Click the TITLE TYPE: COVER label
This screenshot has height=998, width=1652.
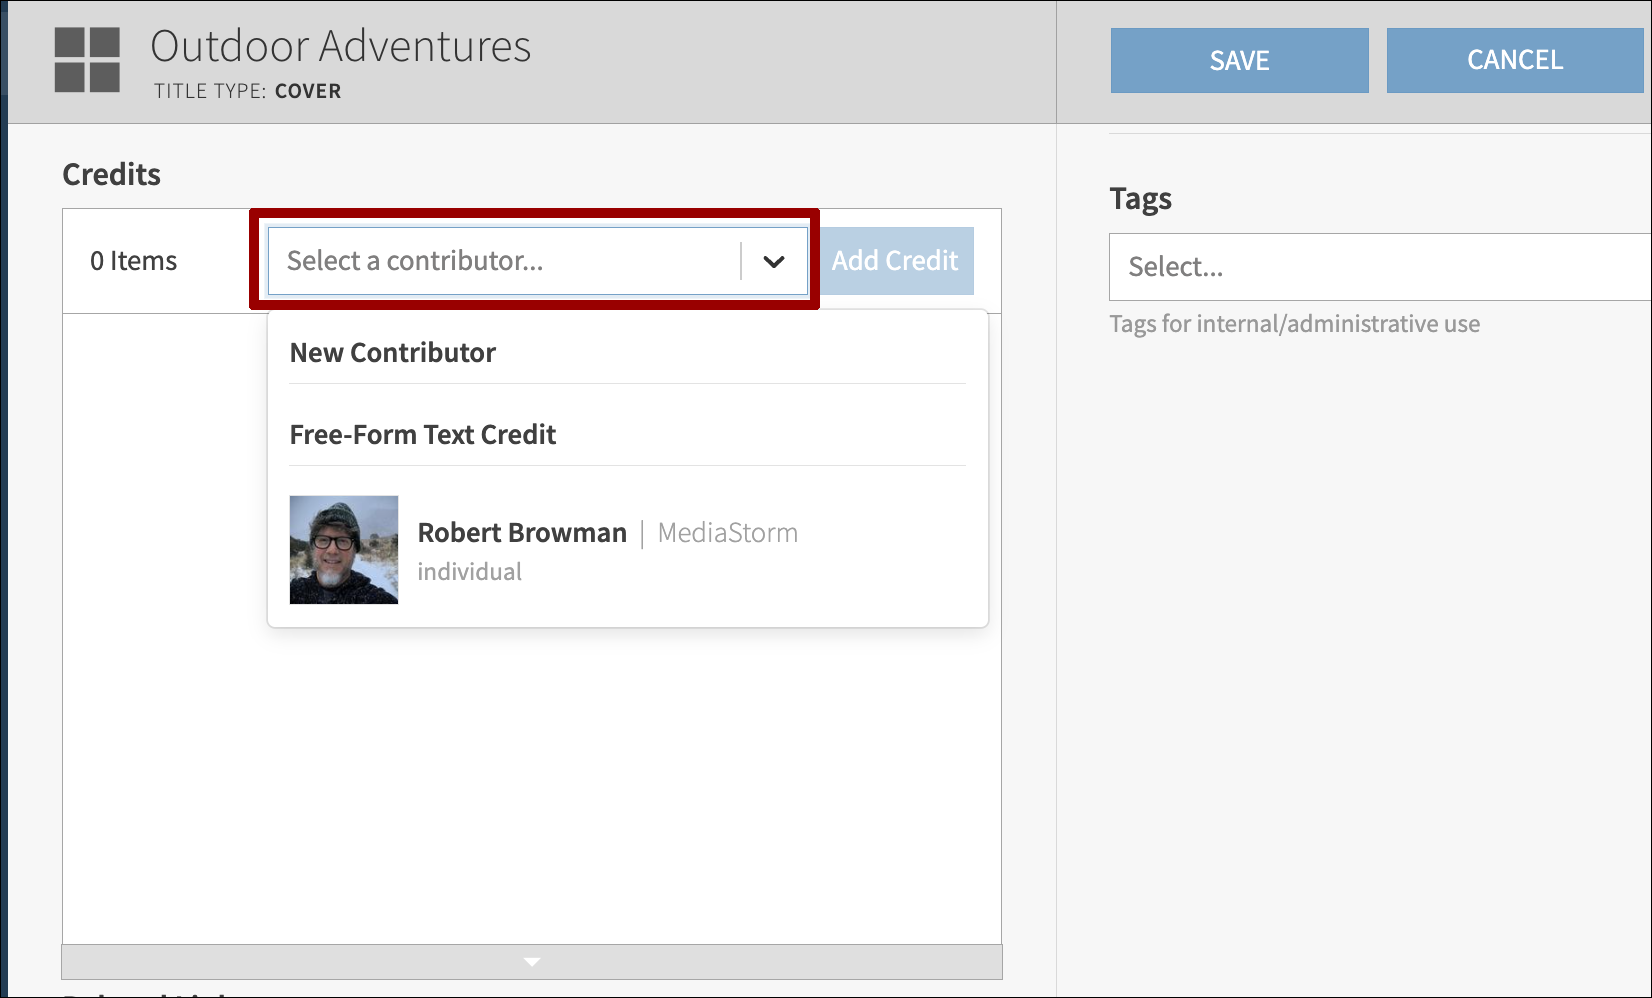(x=248, y=91)
